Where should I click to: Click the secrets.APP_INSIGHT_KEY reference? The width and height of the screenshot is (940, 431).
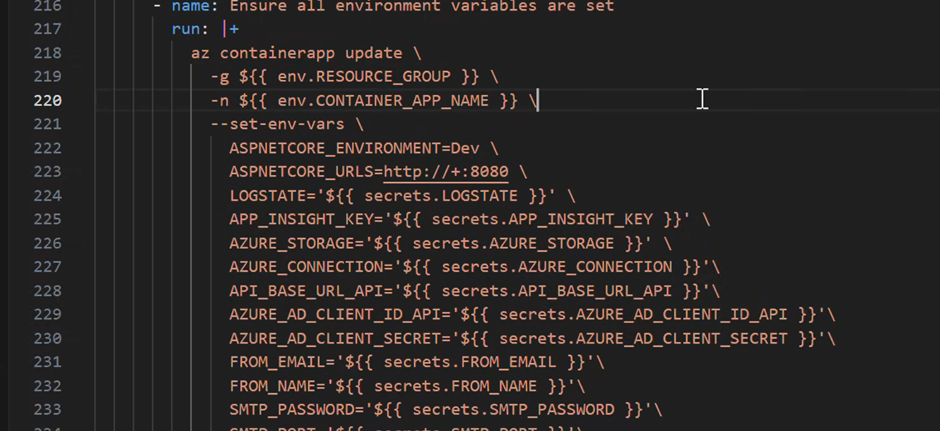coord(542,219)
